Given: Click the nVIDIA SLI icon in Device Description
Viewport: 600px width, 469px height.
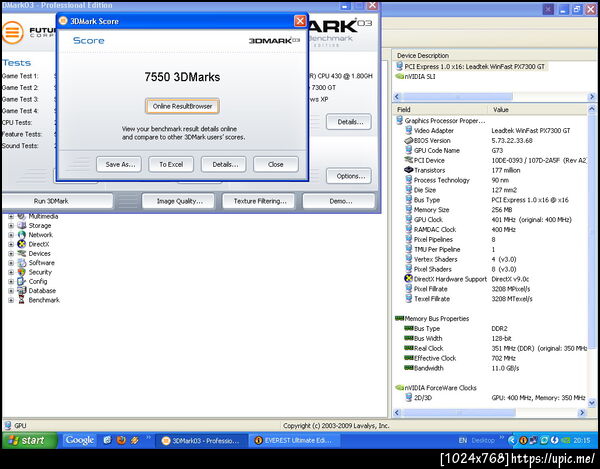Looking at the screenshot, I should click(x=399, y=77).
